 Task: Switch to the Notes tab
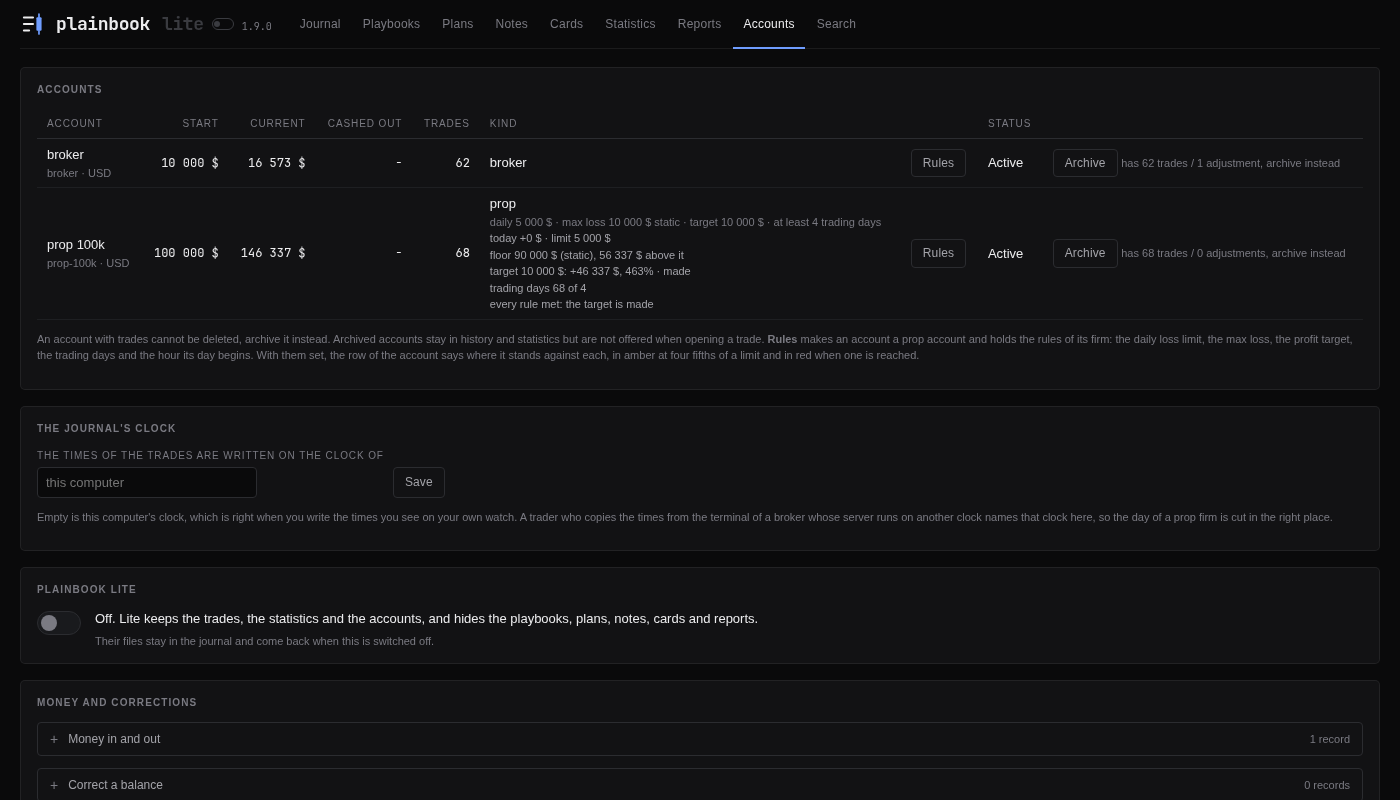click(512, 24)
